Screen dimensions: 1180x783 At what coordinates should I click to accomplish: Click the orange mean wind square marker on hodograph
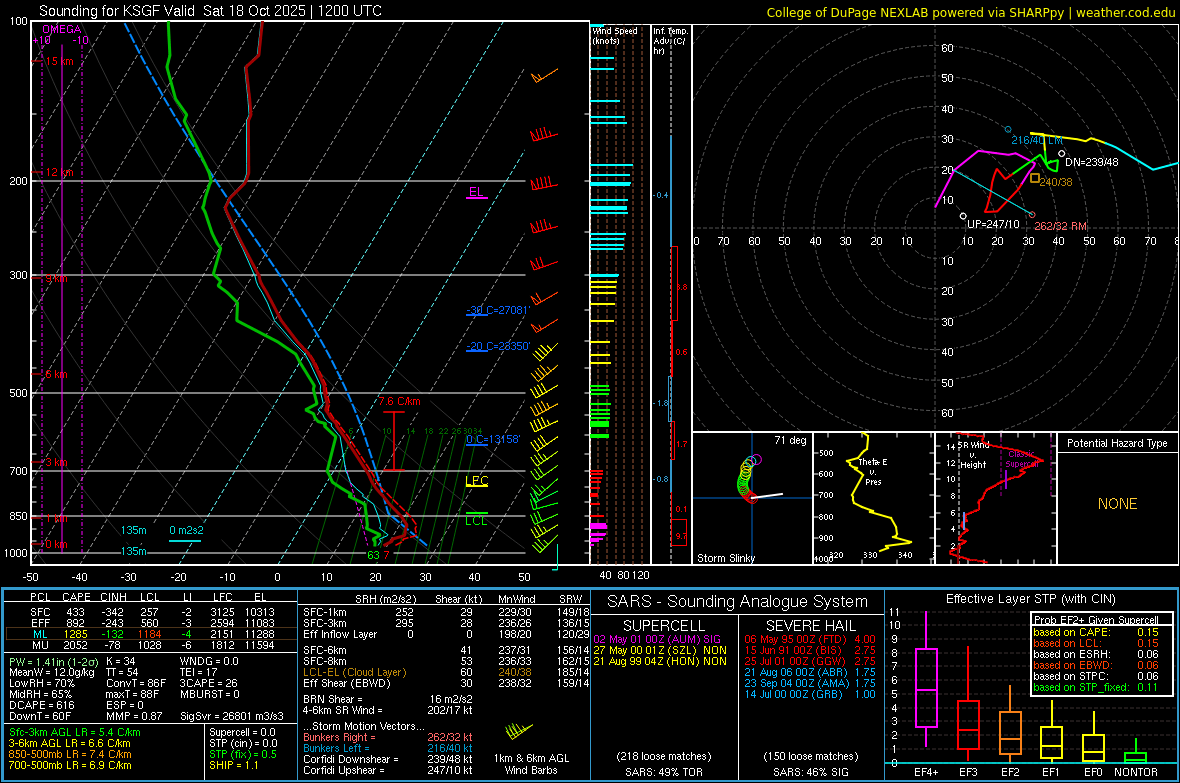pos(1035,178)
